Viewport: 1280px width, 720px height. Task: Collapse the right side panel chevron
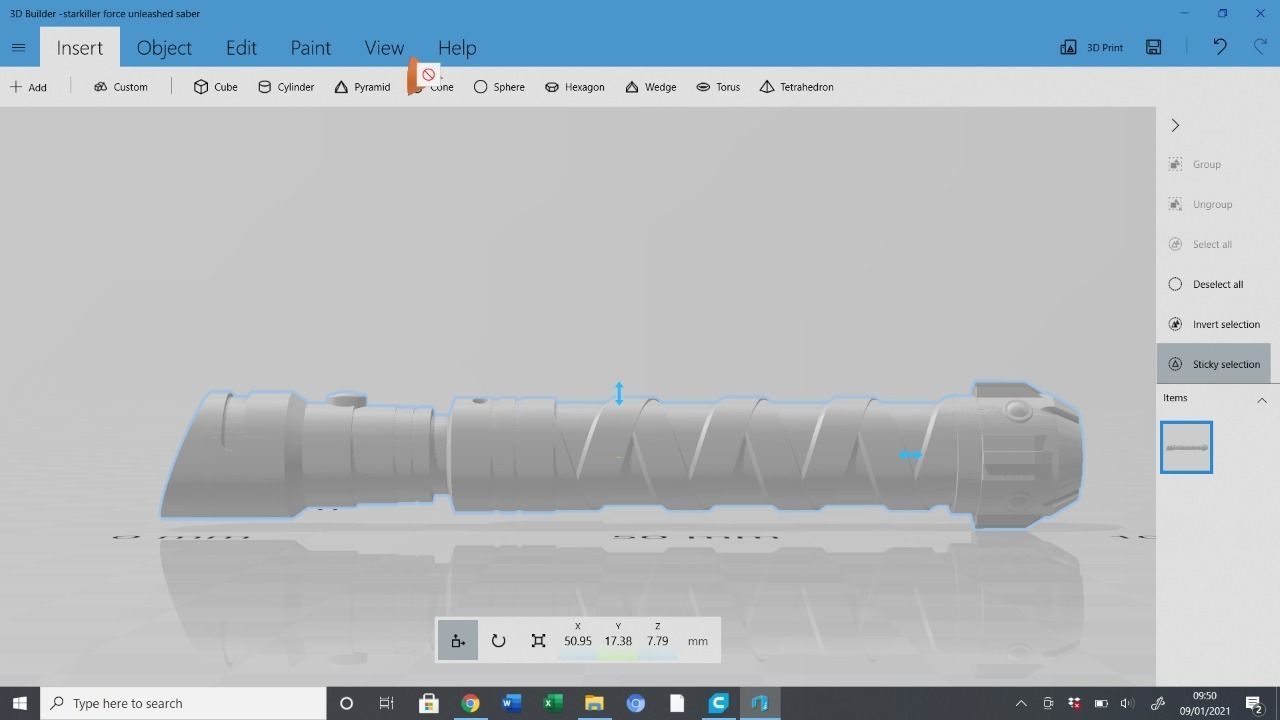1175,125
